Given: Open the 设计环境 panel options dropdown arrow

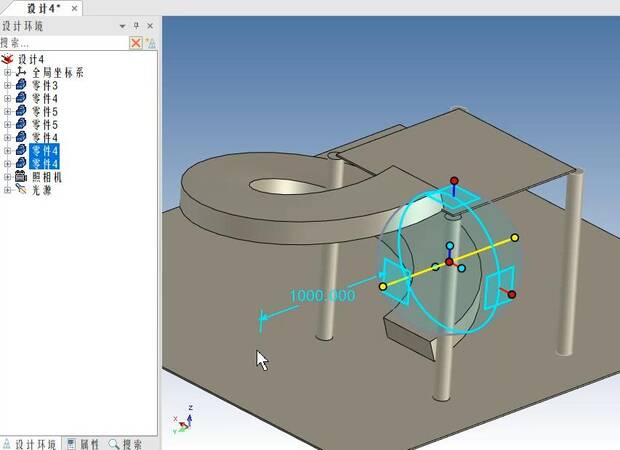Looking at the screenshot, I should [x=122, y=26].
